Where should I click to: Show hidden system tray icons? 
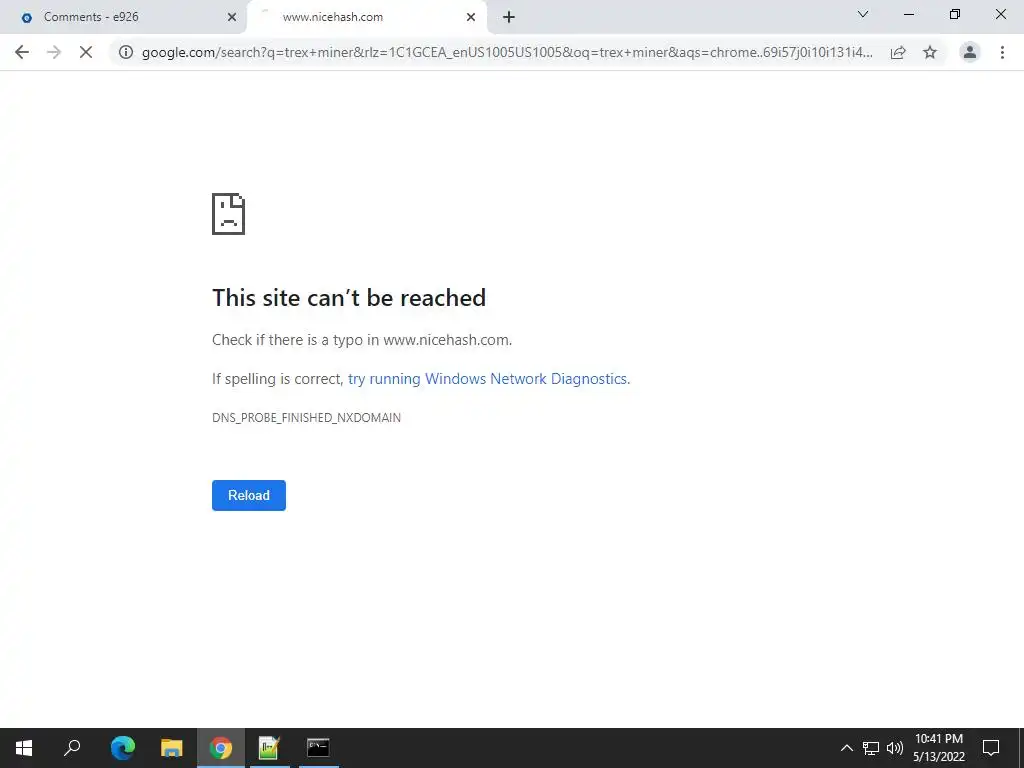coord(846,748)
